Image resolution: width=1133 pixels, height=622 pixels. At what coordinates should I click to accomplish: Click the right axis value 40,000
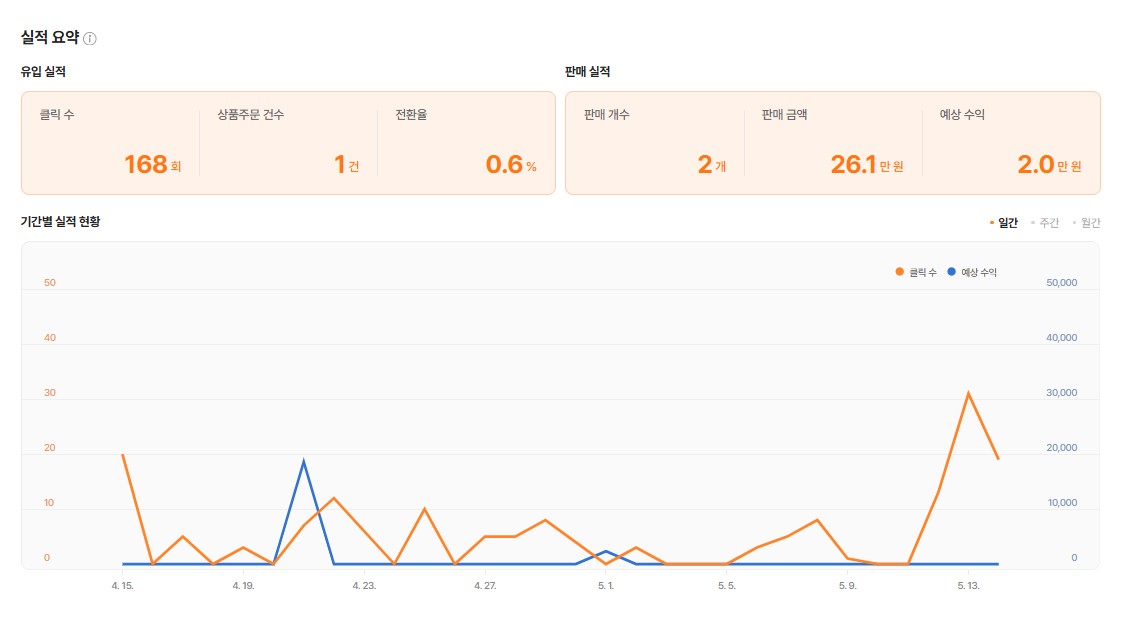click(x=1061, y=338)
